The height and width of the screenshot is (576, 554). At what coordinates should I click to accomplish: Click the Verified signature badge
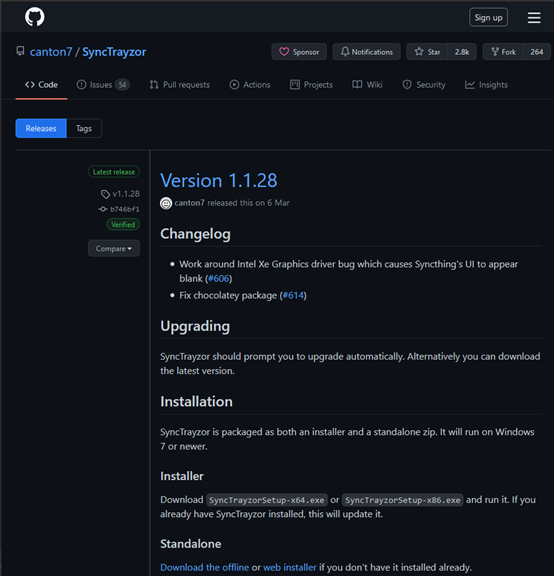point(123,224)
